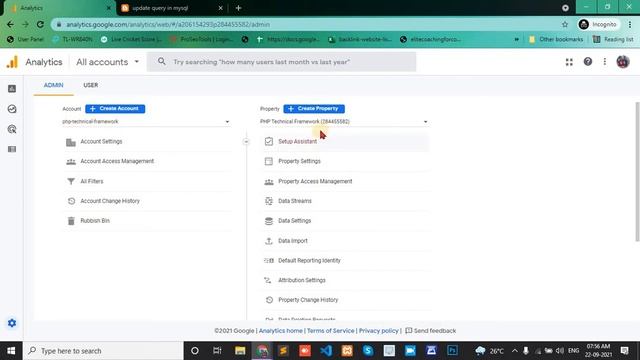Bookmark this page with the star icon
This screenshot has height=360, width=640.
(x=565, y=24)
